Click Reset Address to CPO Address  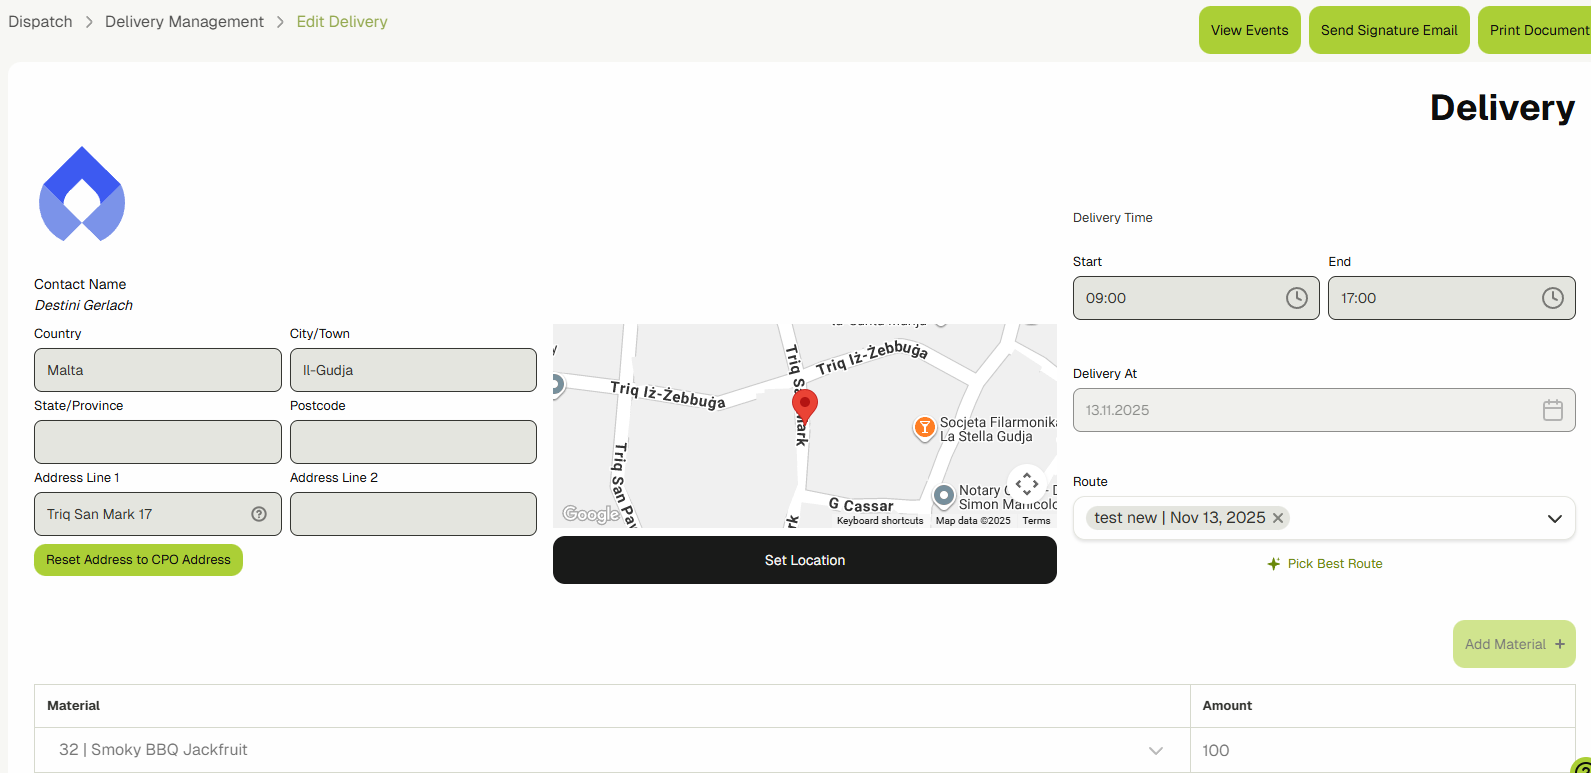pyautogui.click(x=138, y=560)
